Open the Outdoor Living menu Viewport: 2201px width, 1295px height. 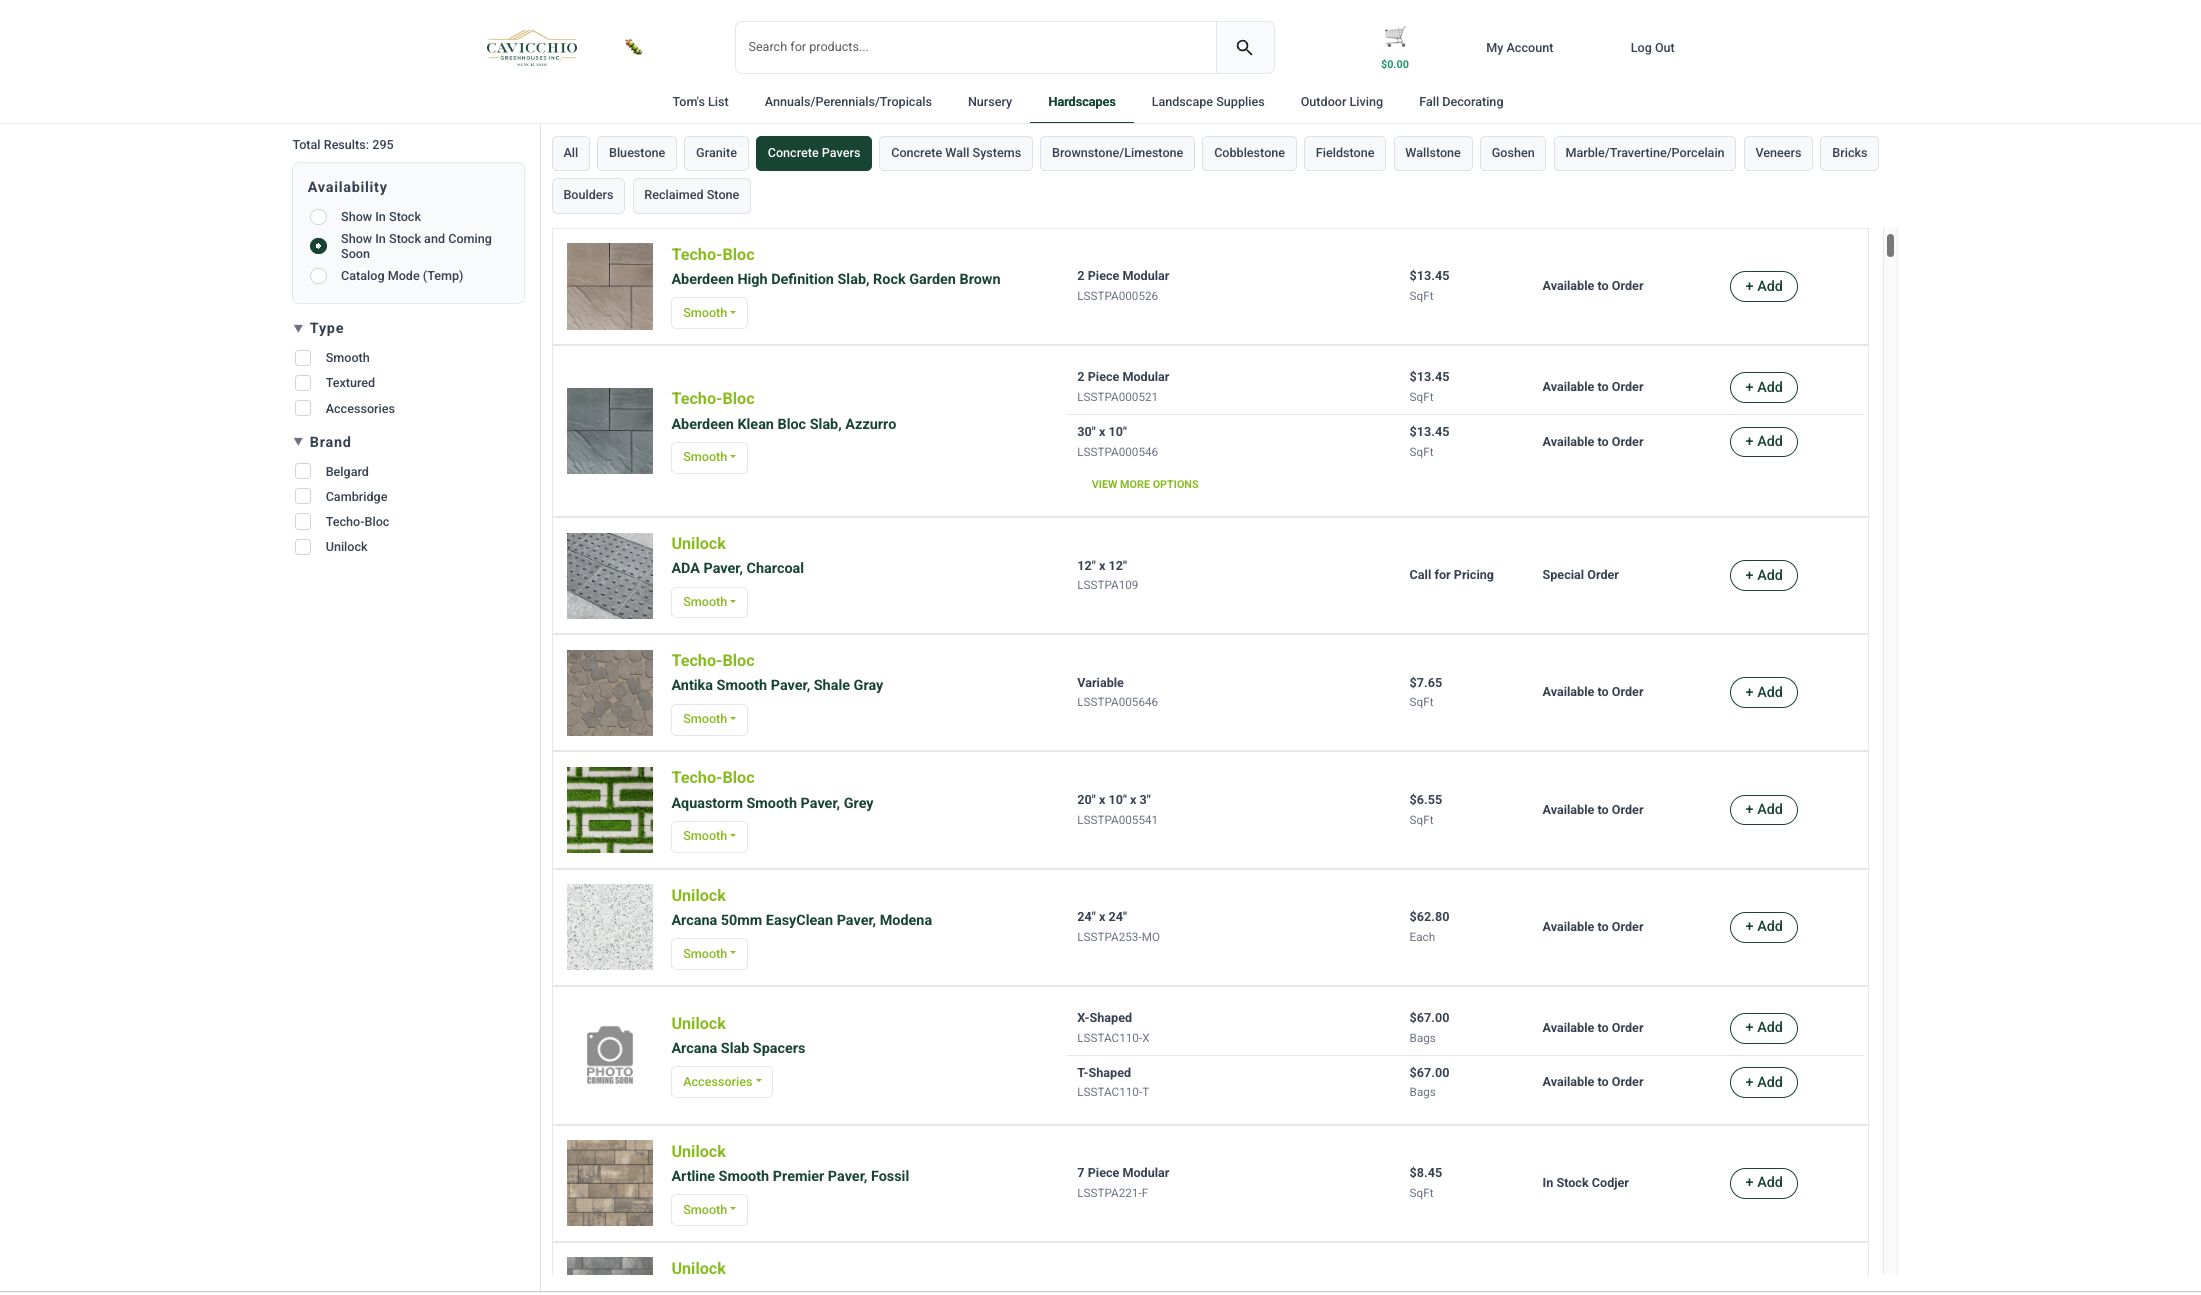[1342, 102]
